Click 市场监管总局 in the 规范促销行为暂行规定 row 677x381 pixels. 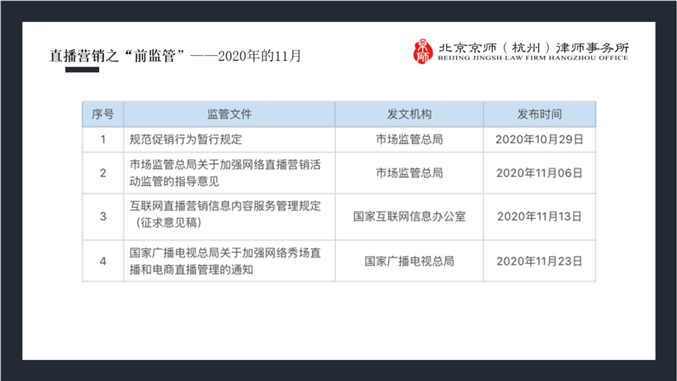click(409, 140)
